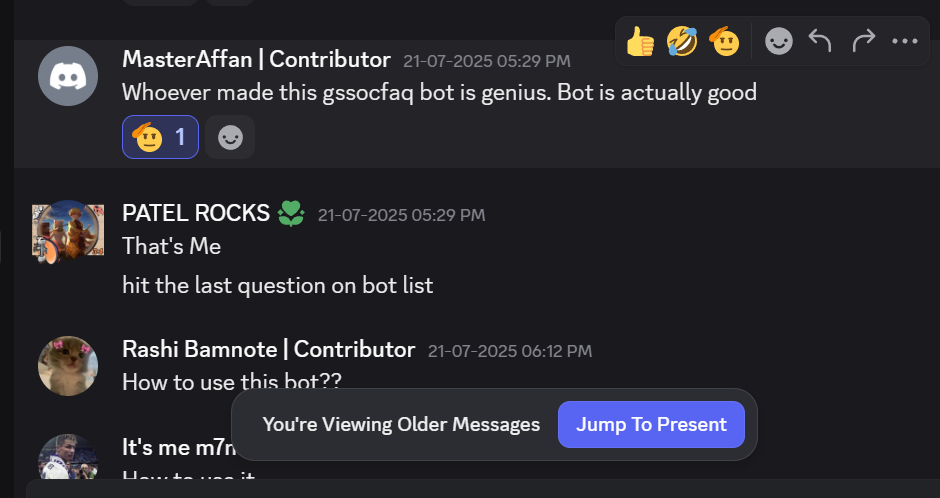Open Rashi Bamnote's kitten avatar
This screenshot has width=940, height=498.
click(68, 366)
